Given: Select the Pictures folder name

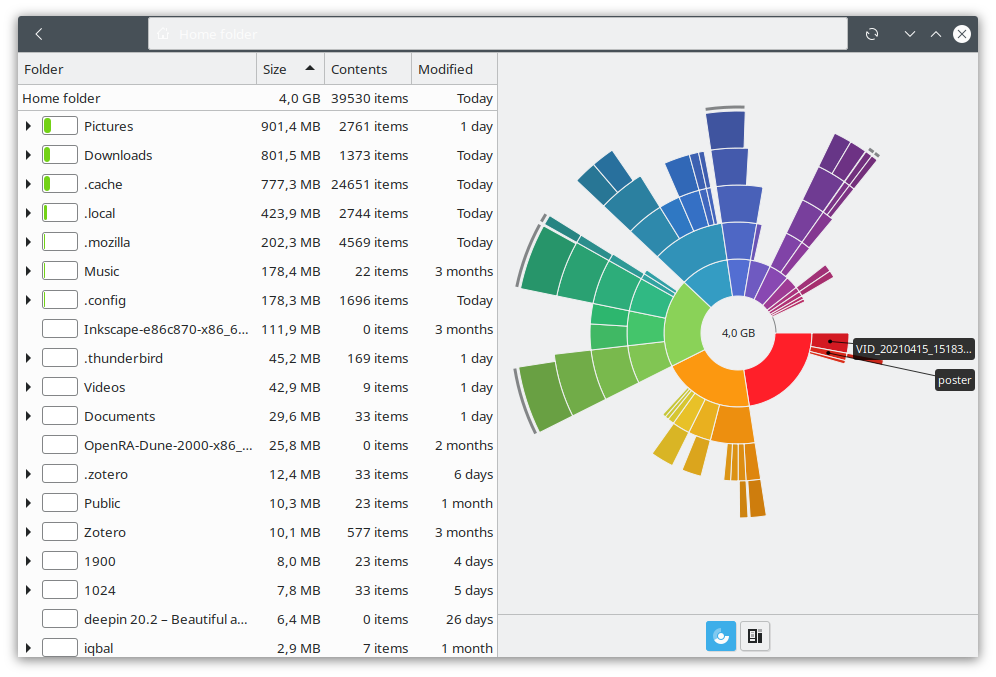Looking at the screenshot, I should click(x=109, y=126).
